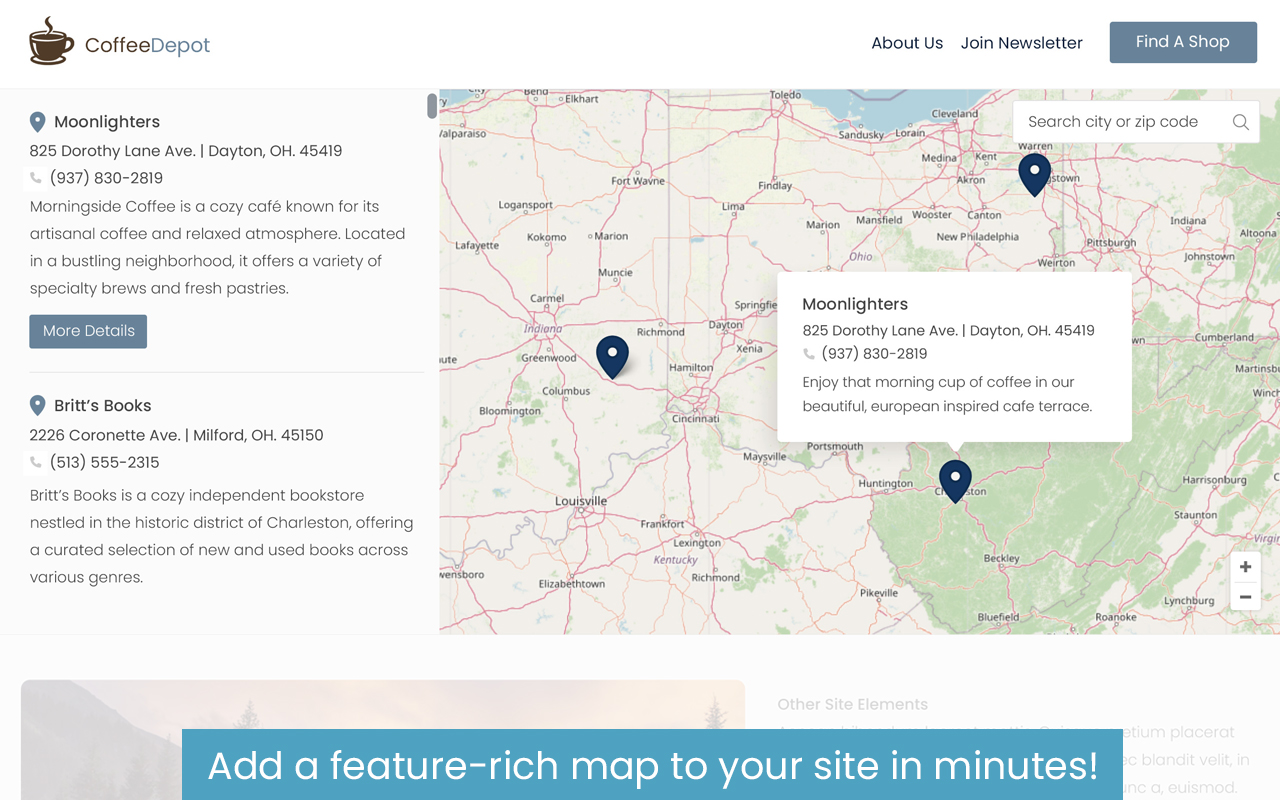Open the About Us page
This screenshot has height=800, width=1280.
907,43
